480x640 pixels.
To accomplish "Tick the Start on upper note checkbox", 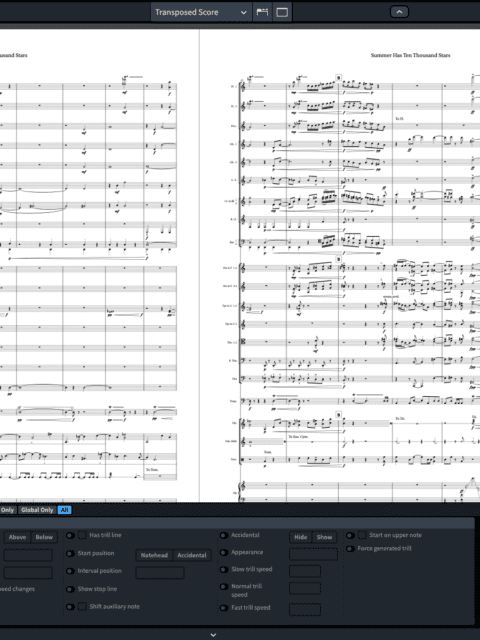I will click(x=362, y=535).
